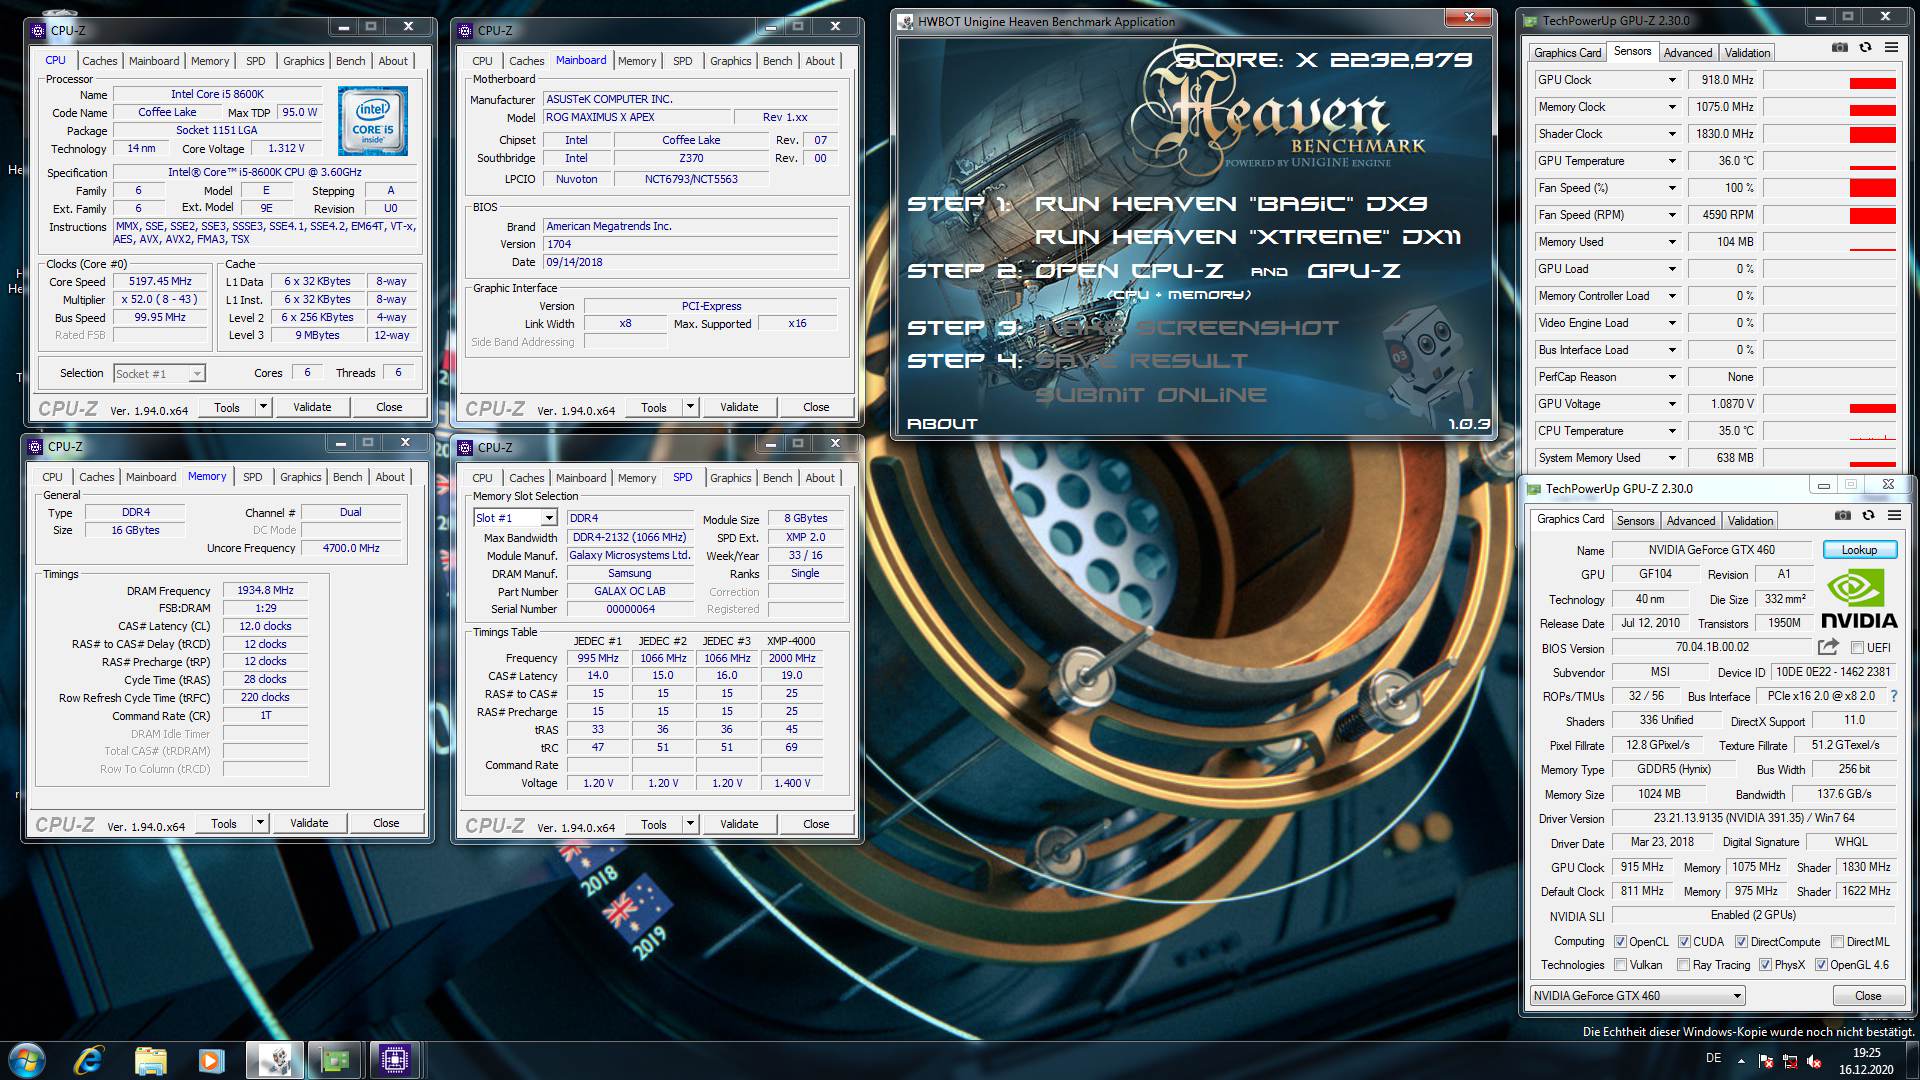This screenshot has height=1080, width=1920.
Task: Click the GPU-Z green card taskbar icon
Action: (334, 1059)
